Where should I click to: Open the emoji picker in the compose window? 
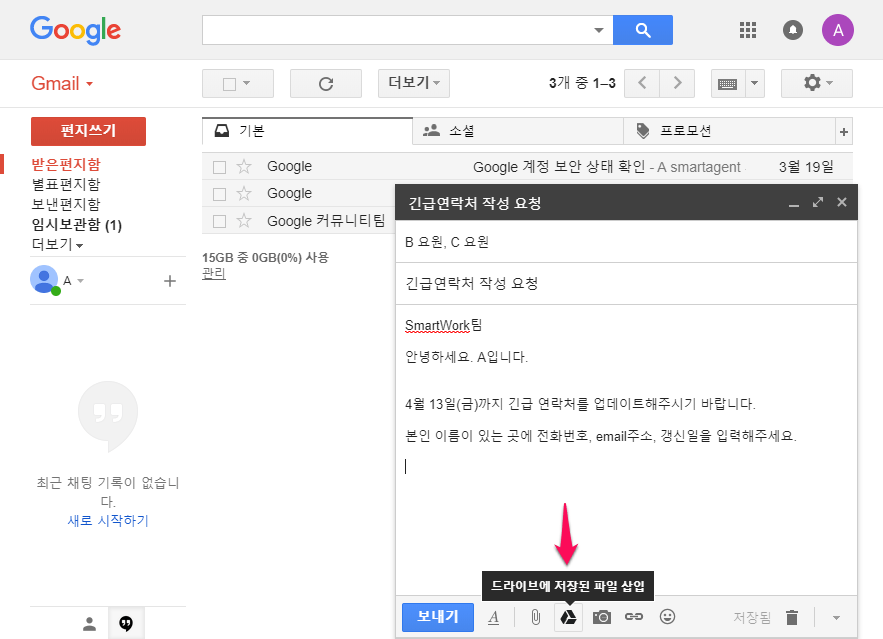tap(666, 617)
